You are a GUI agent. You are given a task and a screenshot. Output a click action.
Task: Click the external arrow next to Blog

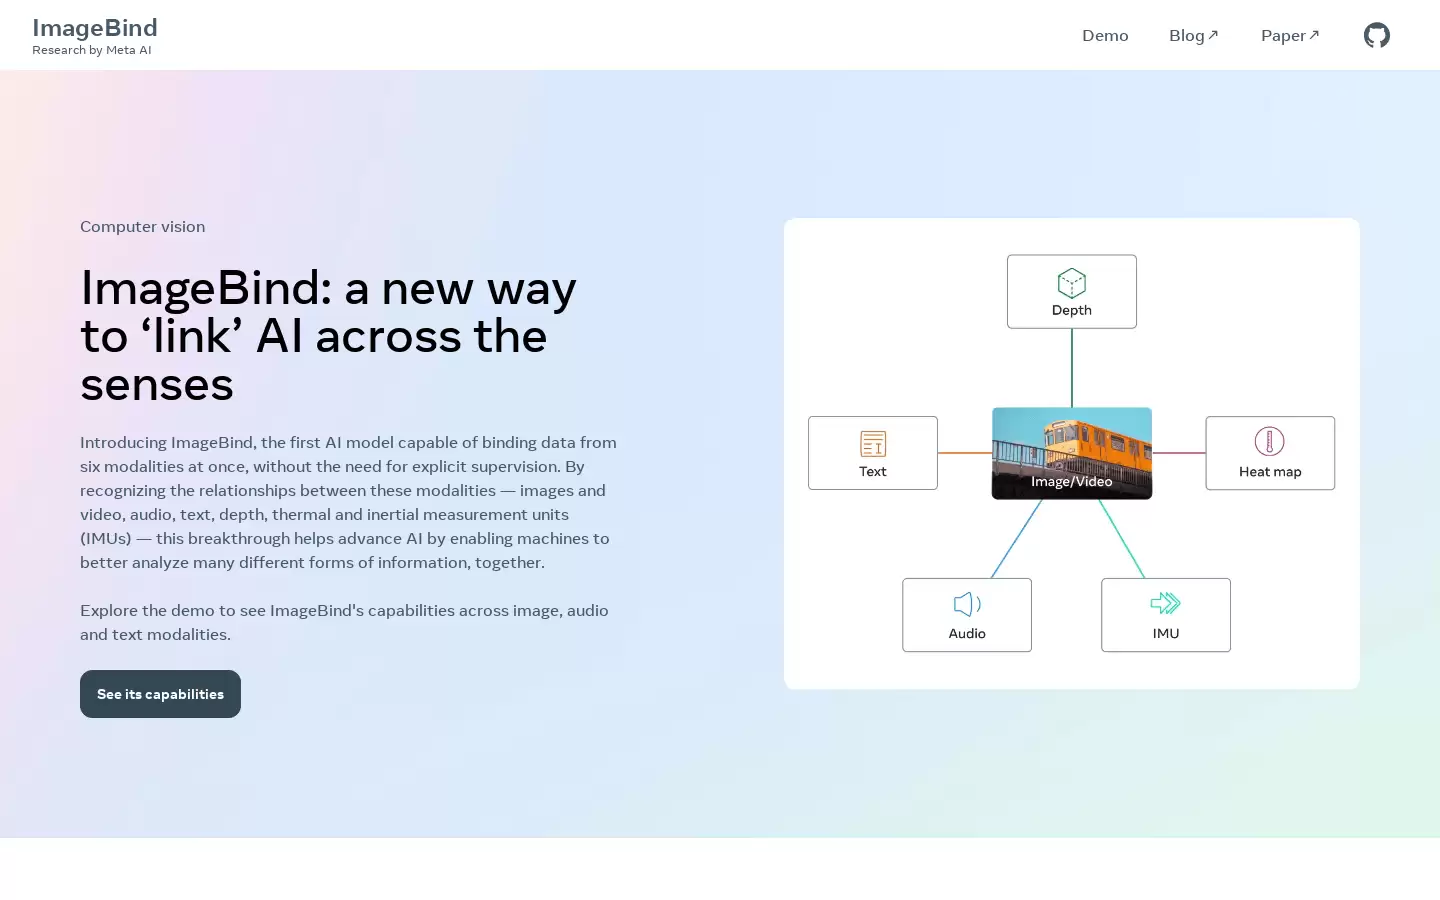click(1213, 35)
